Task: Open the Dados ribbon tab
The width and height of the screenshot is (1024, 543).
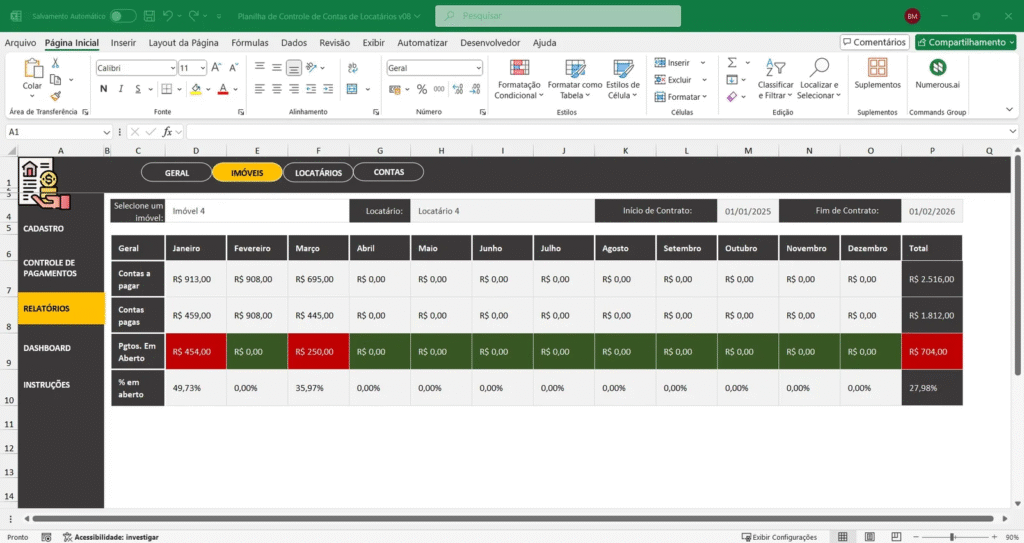Action: 294,43
